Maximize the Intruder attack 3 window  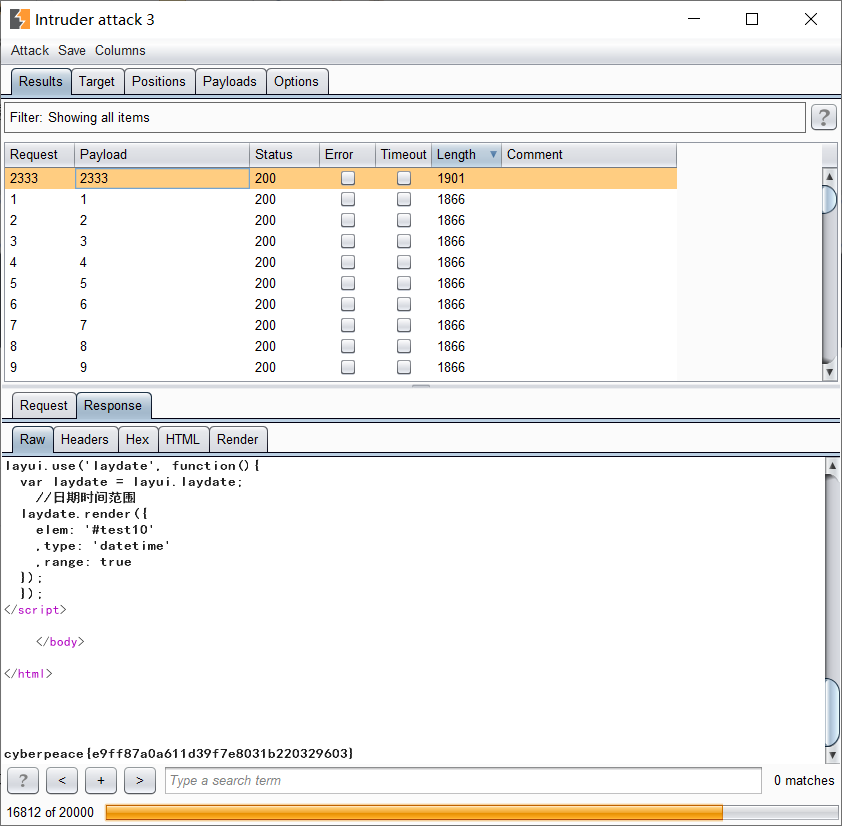[x=752, y=19]
